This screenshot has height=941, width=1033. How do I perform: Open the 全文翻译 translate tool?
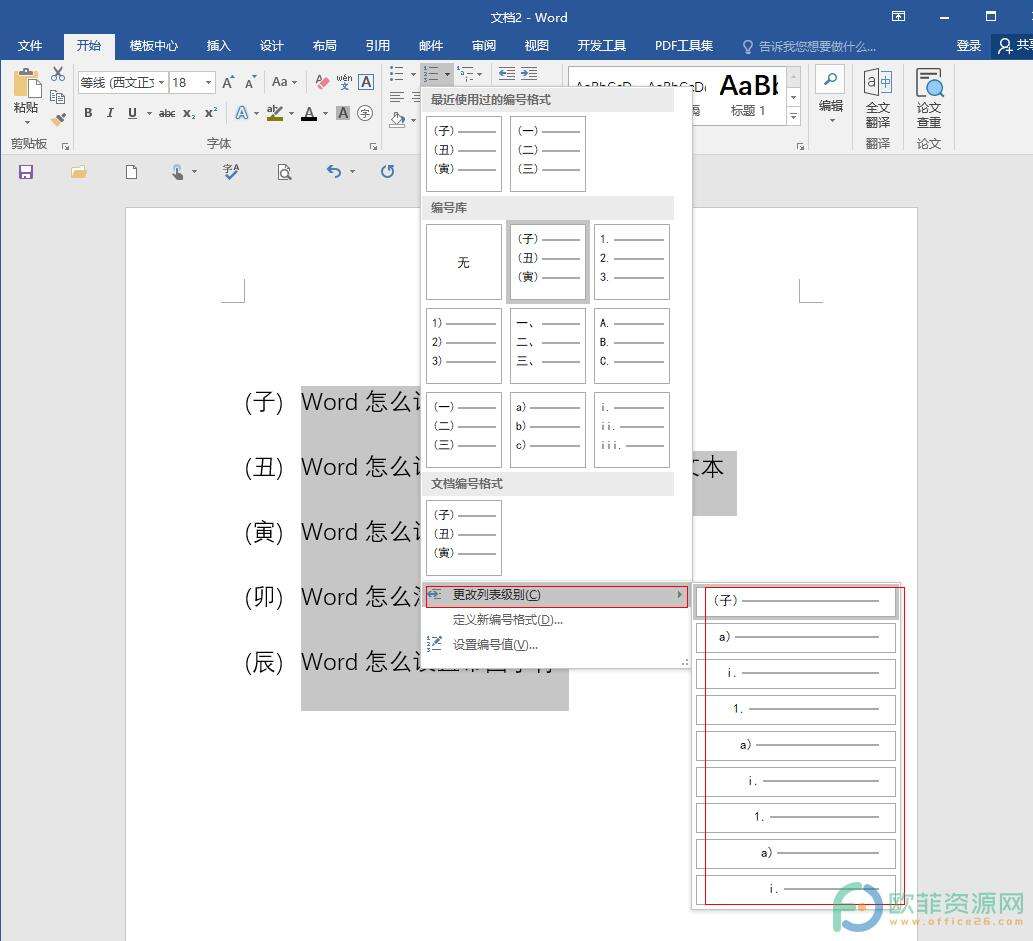[x=878, y=98]
